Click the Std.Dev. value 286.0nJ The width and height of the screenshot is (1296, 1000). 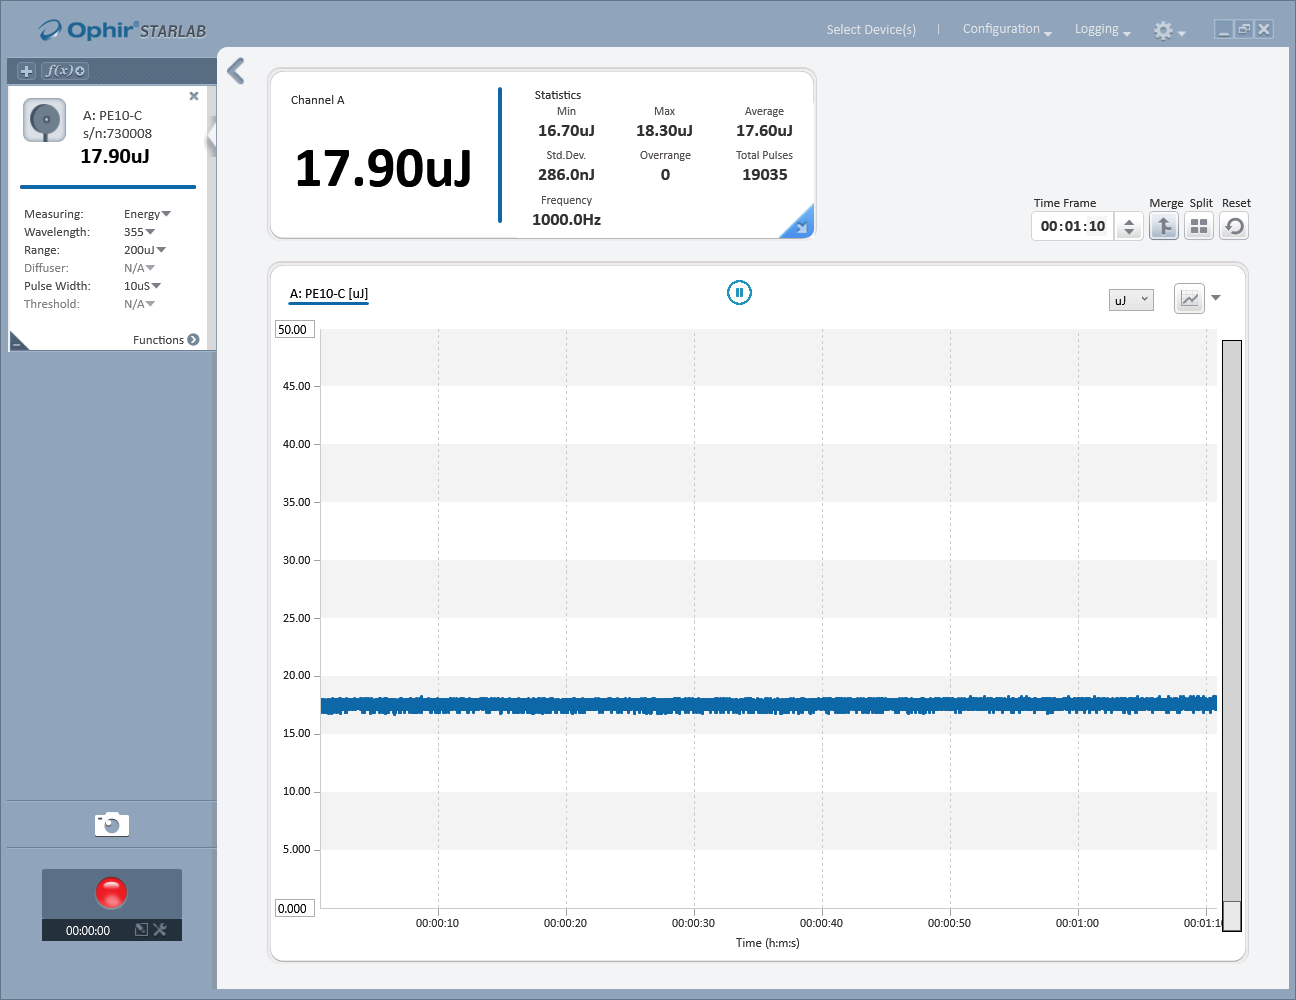(566, 175)
